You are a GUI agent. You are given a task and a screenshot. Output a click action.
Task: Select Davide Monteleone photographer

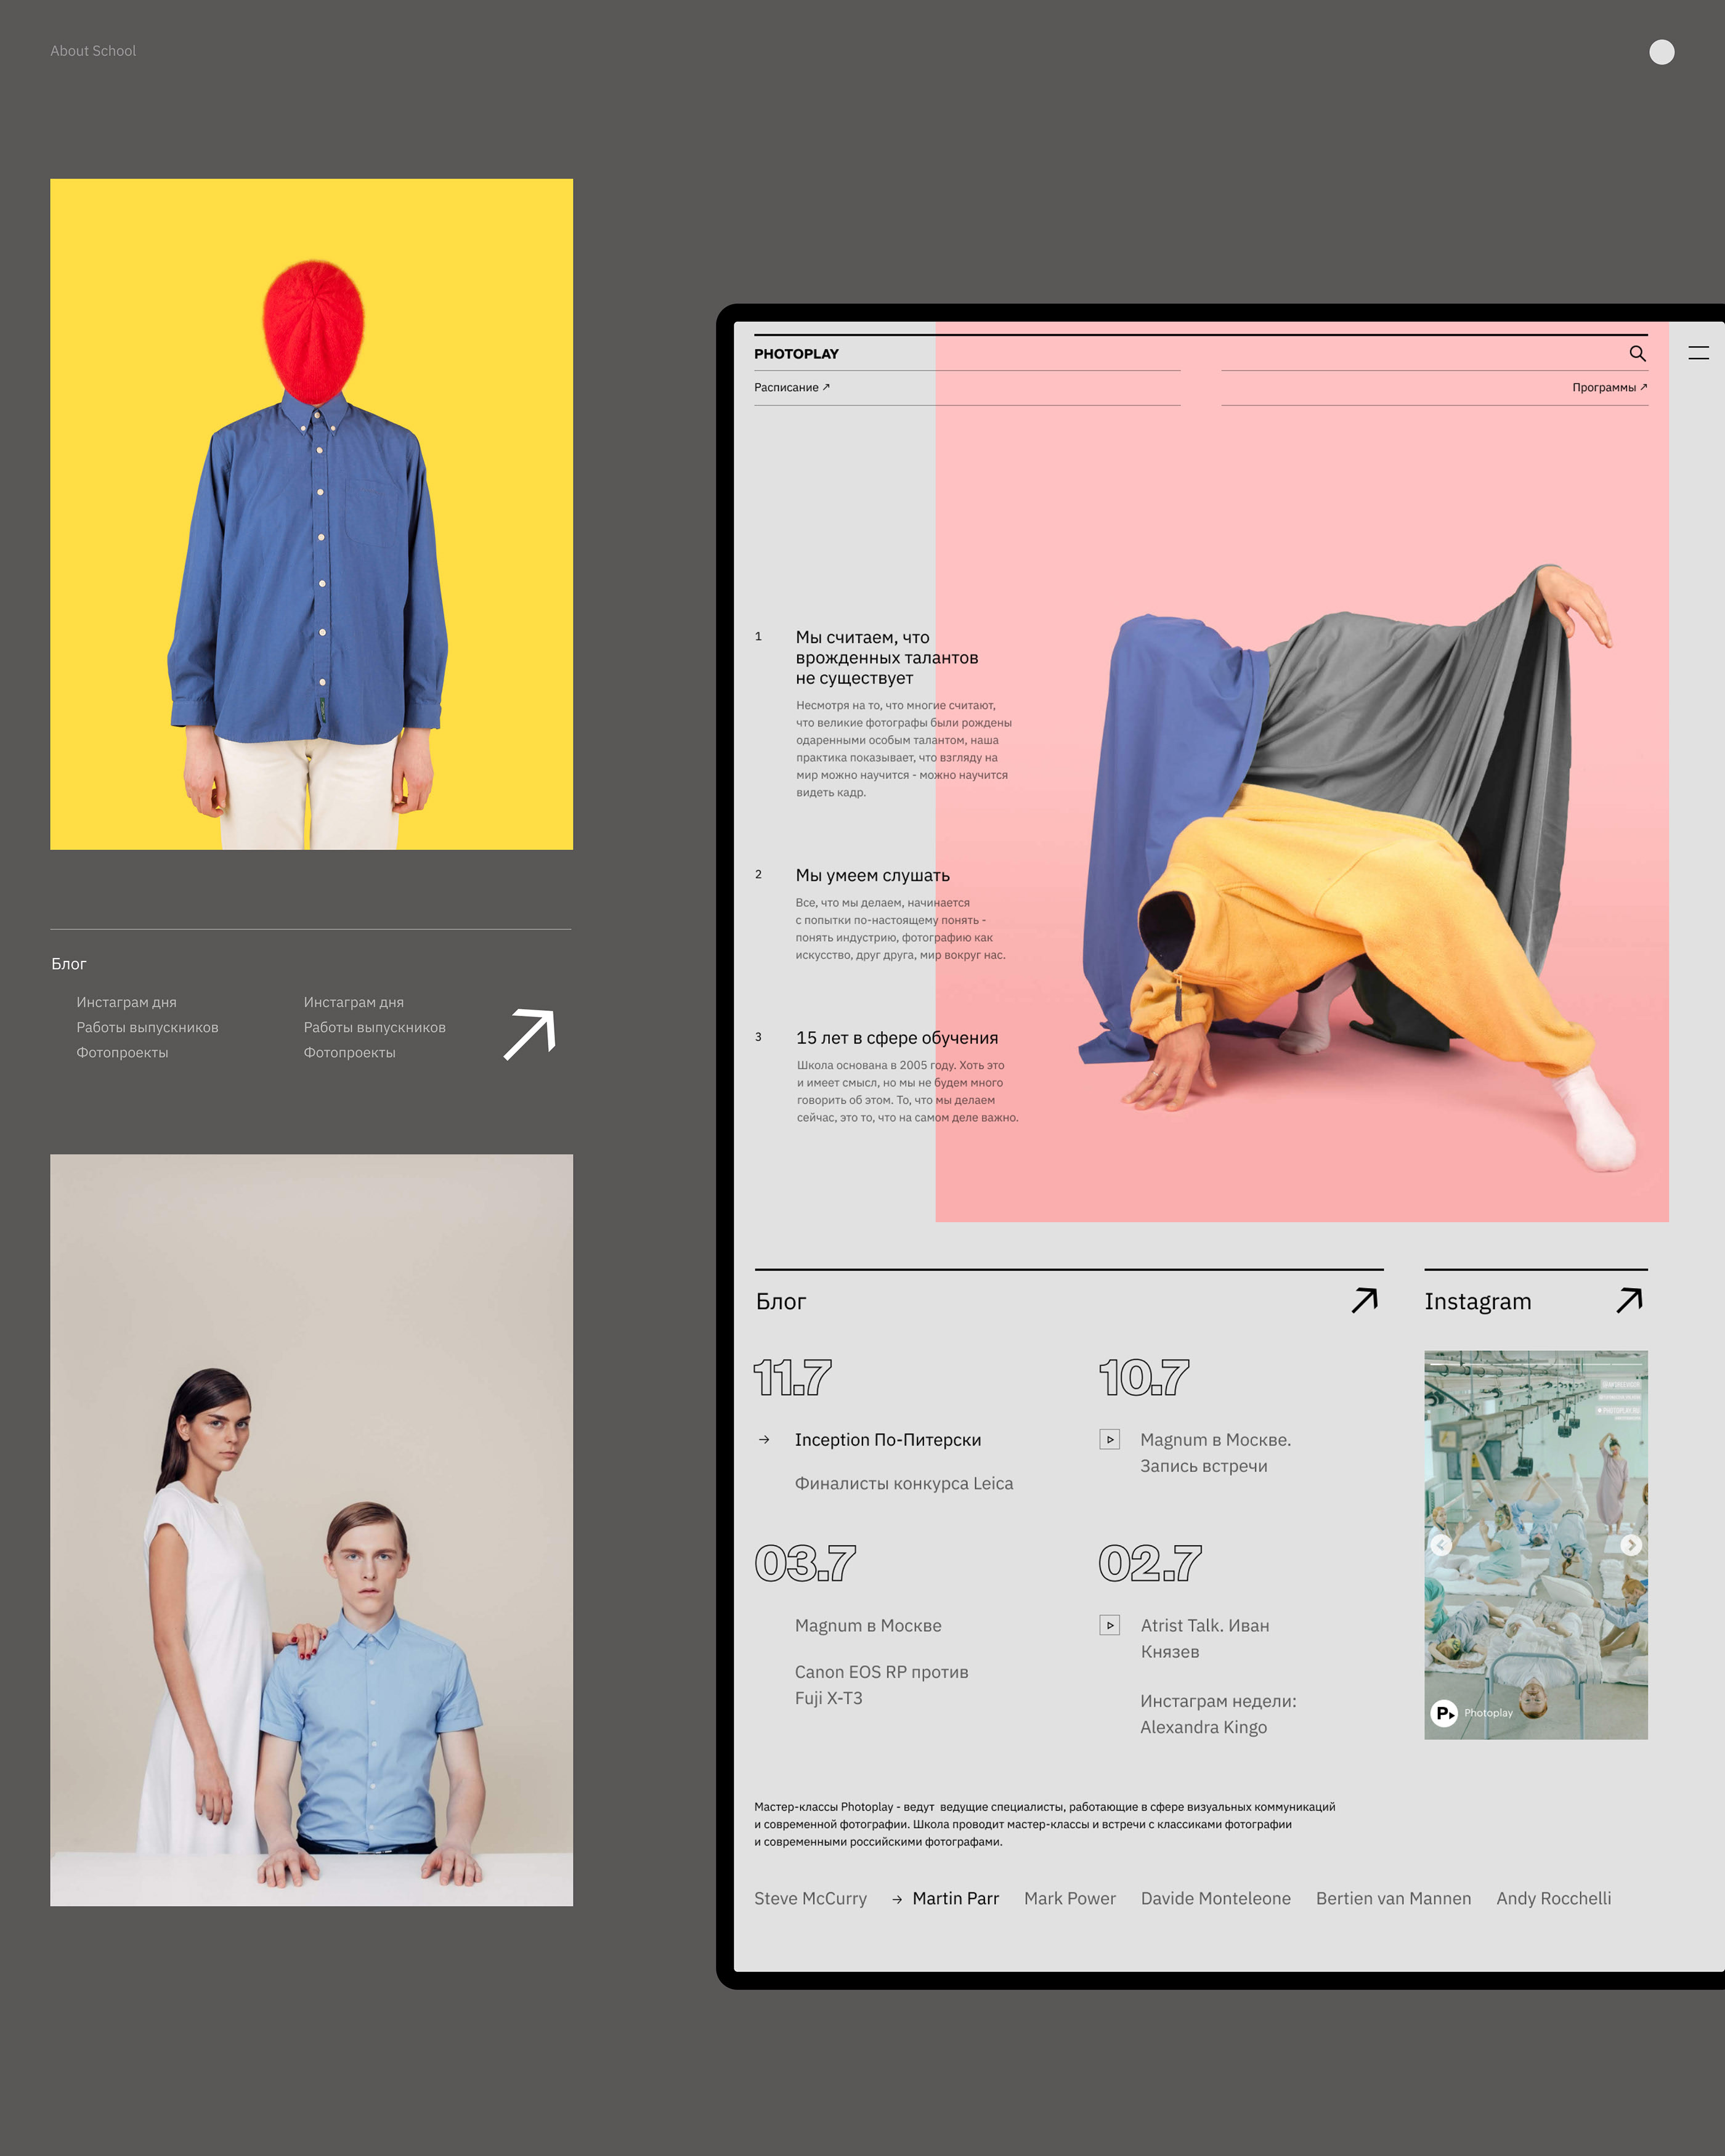tap(1215, 1898)
